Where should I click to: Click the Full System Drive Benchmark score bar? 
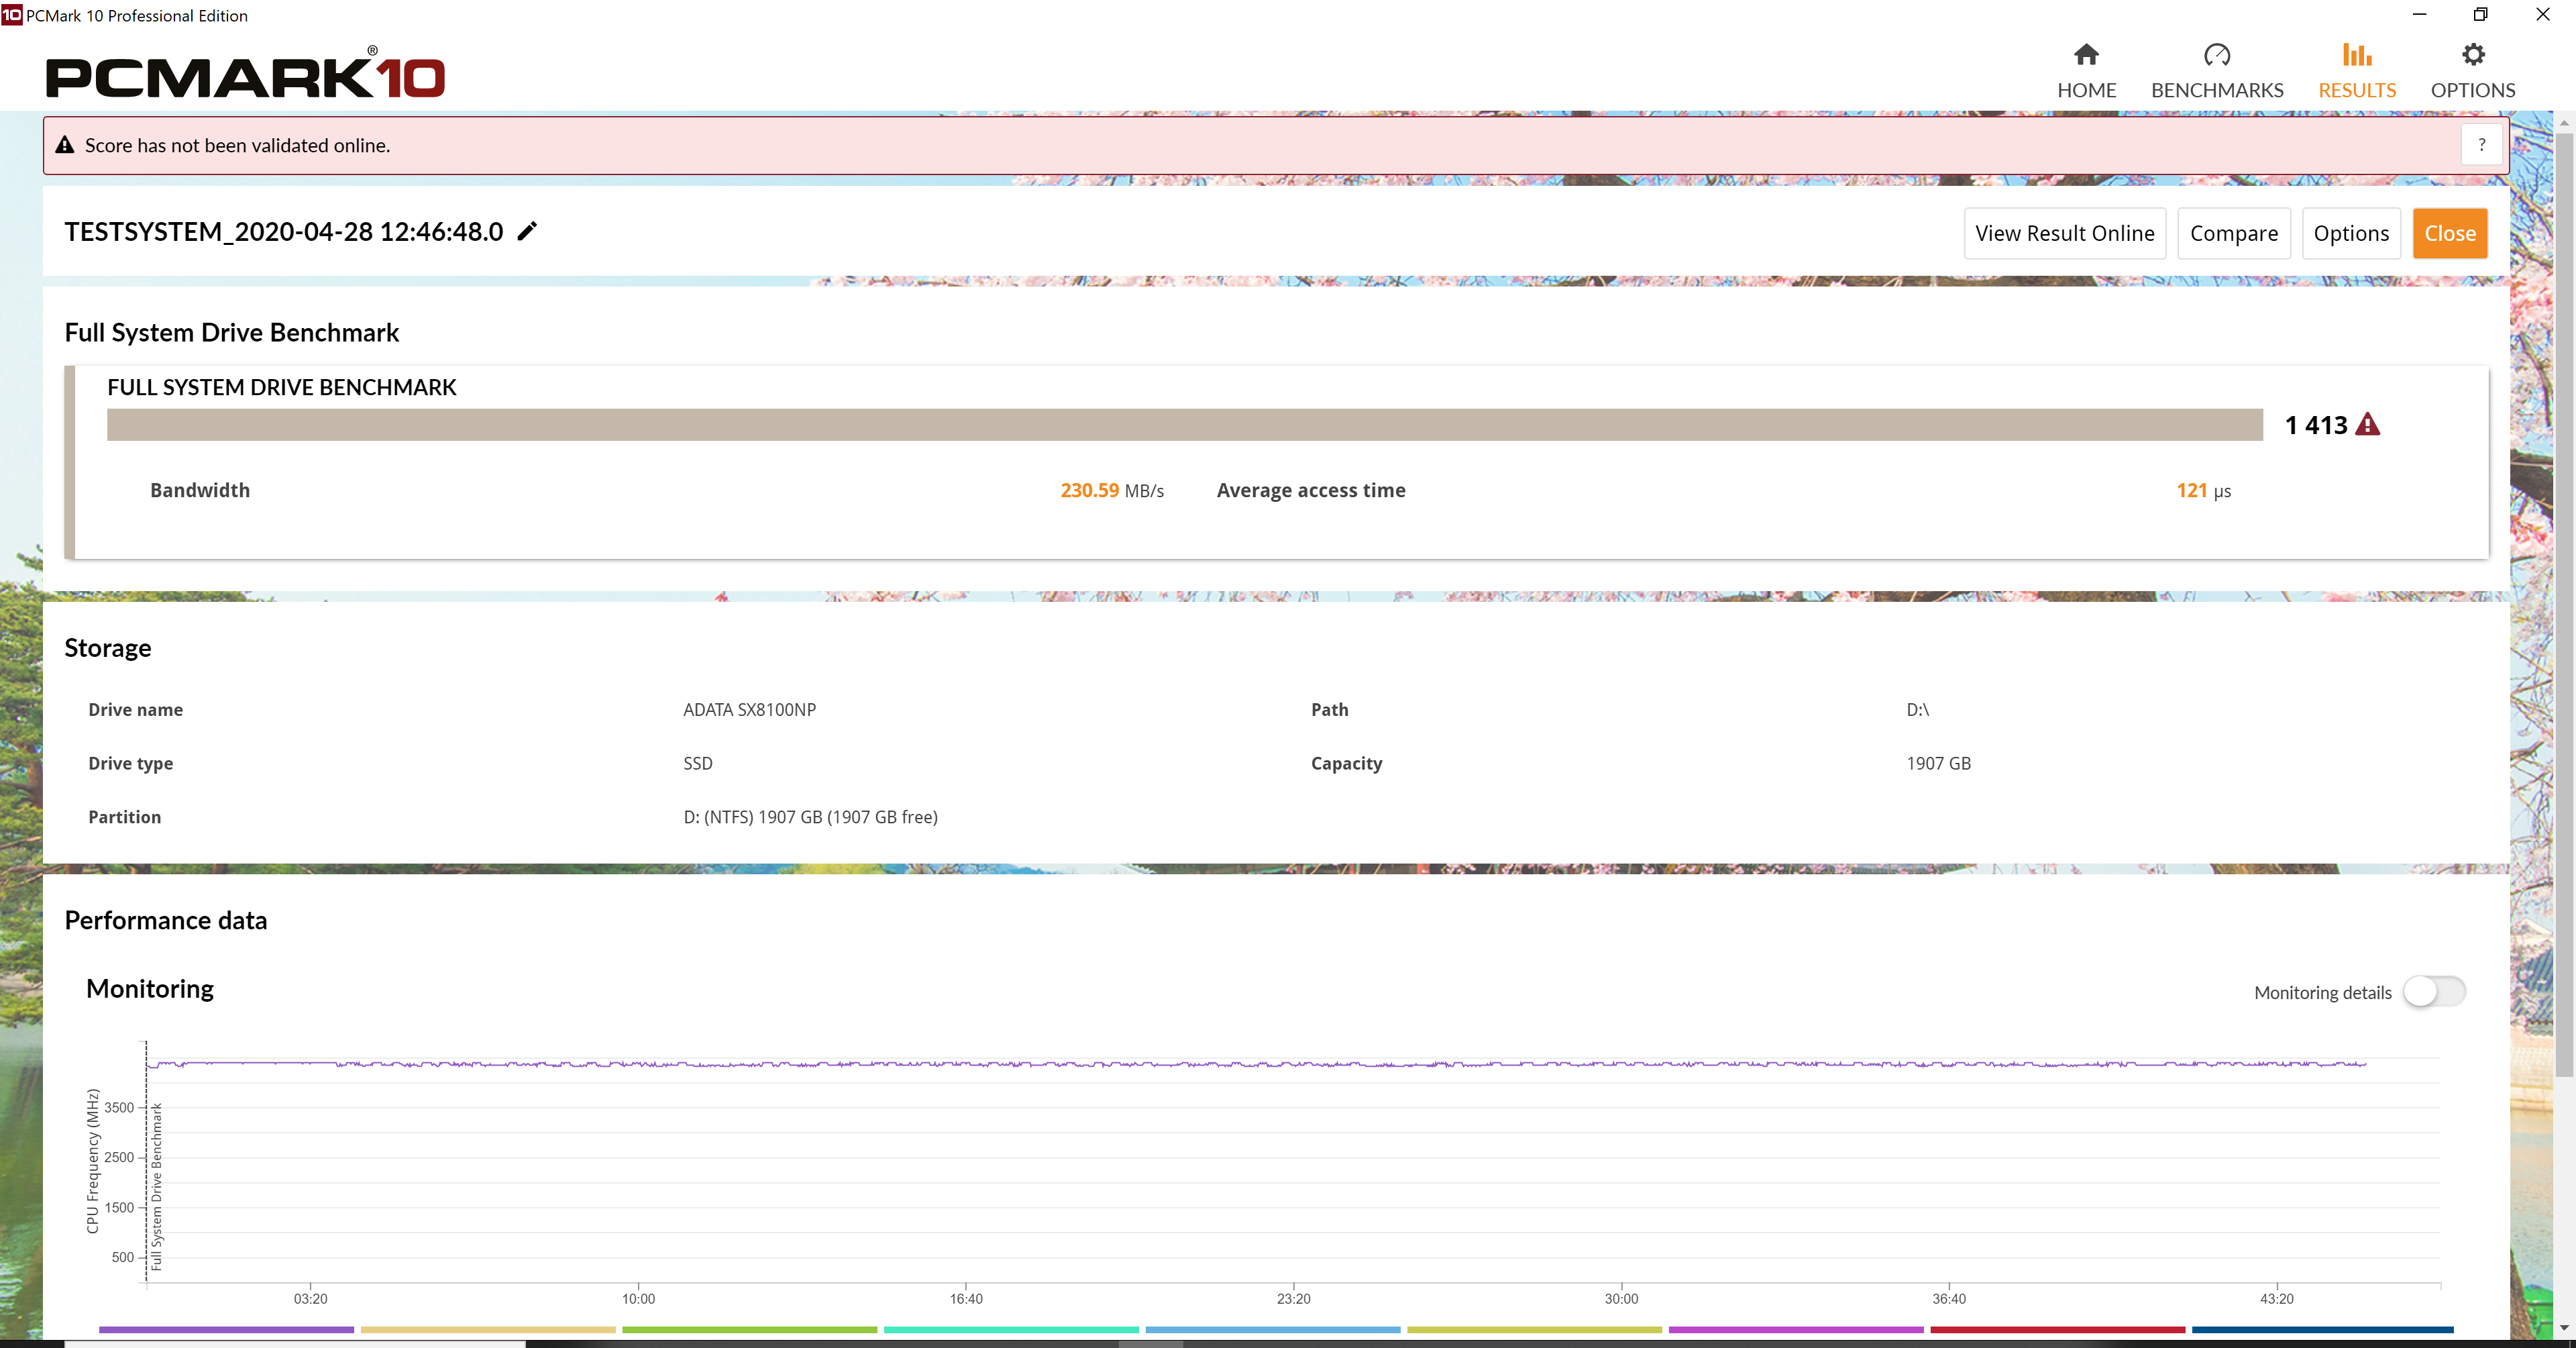[x=1184, y=424]
